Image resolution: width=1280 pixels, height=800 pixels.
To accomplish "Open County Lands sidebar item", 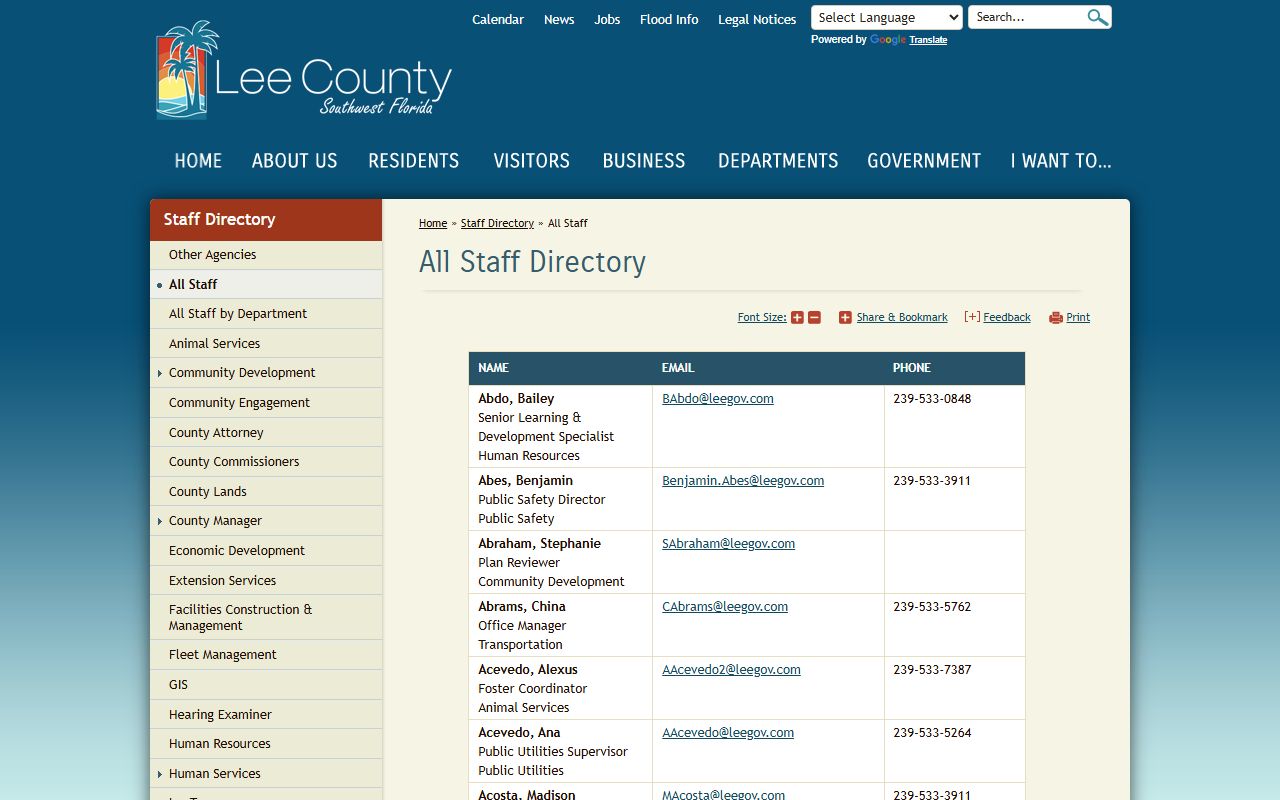I will pyautogui.click(x=266, y=491).
